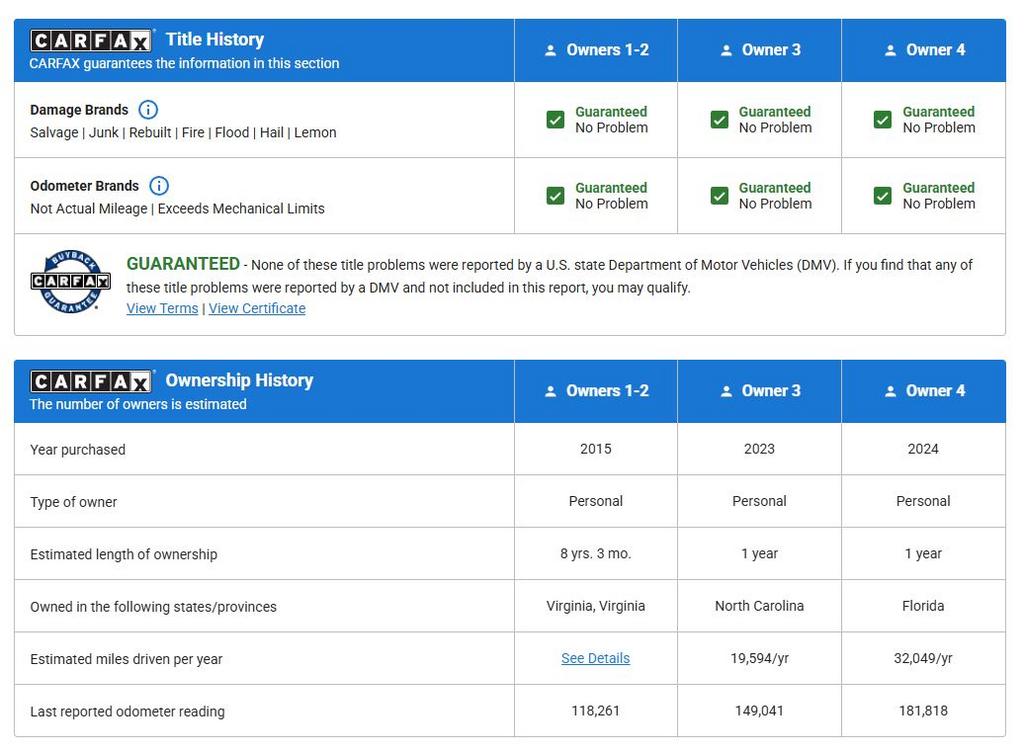Open the View Terms link
This screenshot has height=754, width=1024.
click(162, 308)
